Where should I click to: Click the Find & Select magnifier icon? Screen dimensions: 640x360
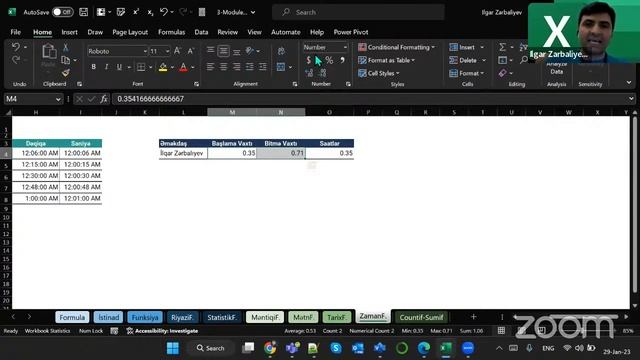tap(524, 60)
